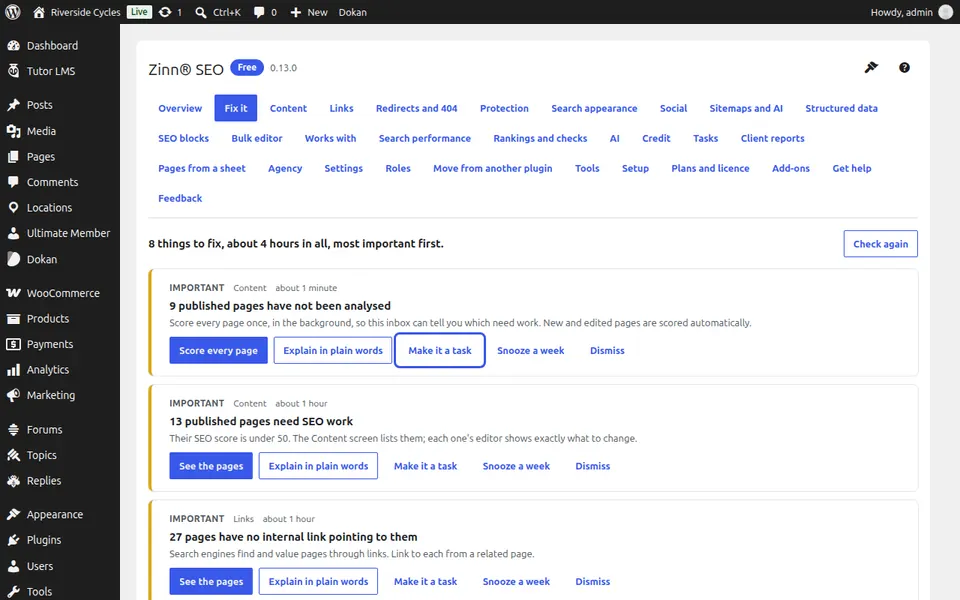Open the Feedback tab
Screen dimensions: 960x600
click(x=180, y=198)
